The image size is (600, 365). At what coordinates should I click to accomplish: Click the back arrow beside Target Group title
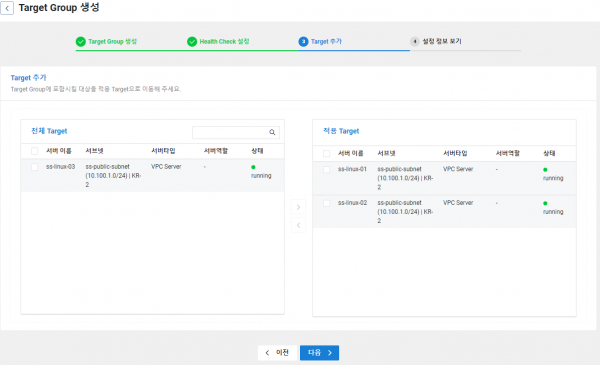[x=7, y=8]
